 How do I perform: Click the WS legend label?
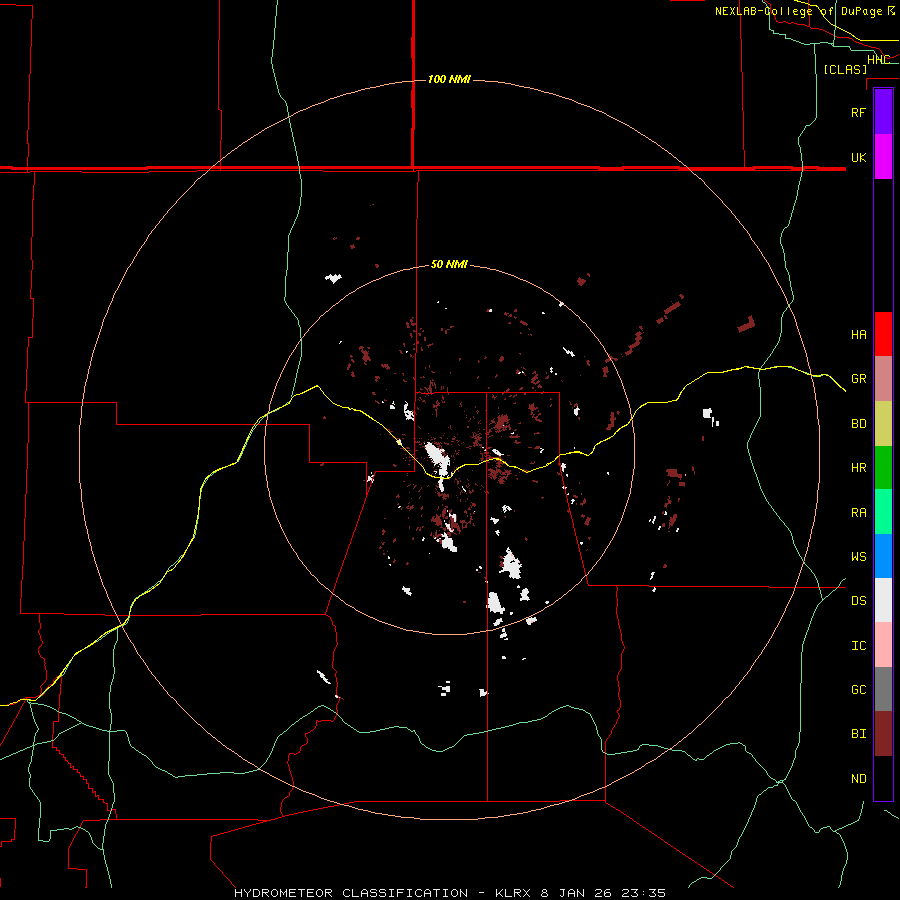pyautogui.click(x=858, y=557)
